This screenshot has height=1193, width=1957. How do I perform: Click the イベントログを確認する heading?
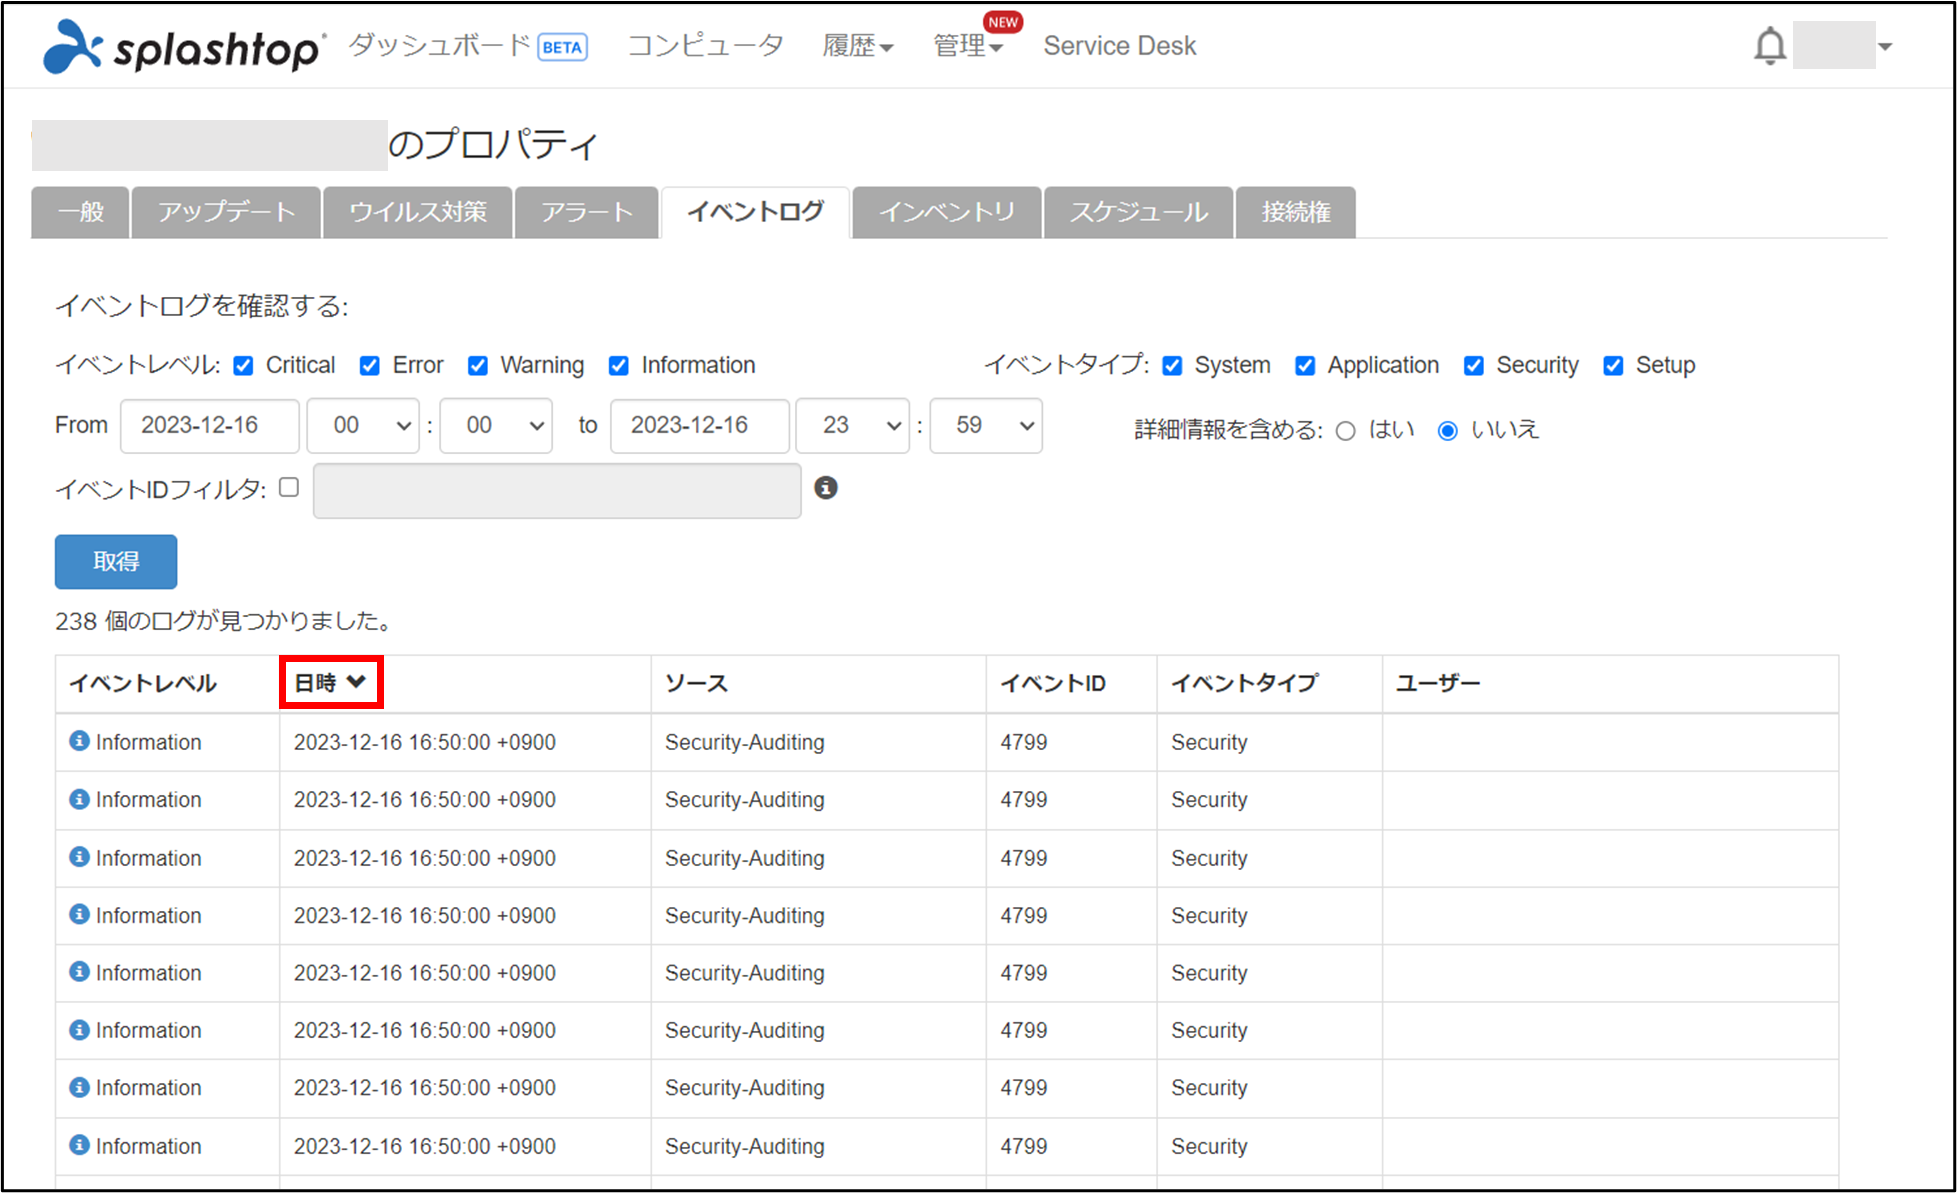pos(202,306)
